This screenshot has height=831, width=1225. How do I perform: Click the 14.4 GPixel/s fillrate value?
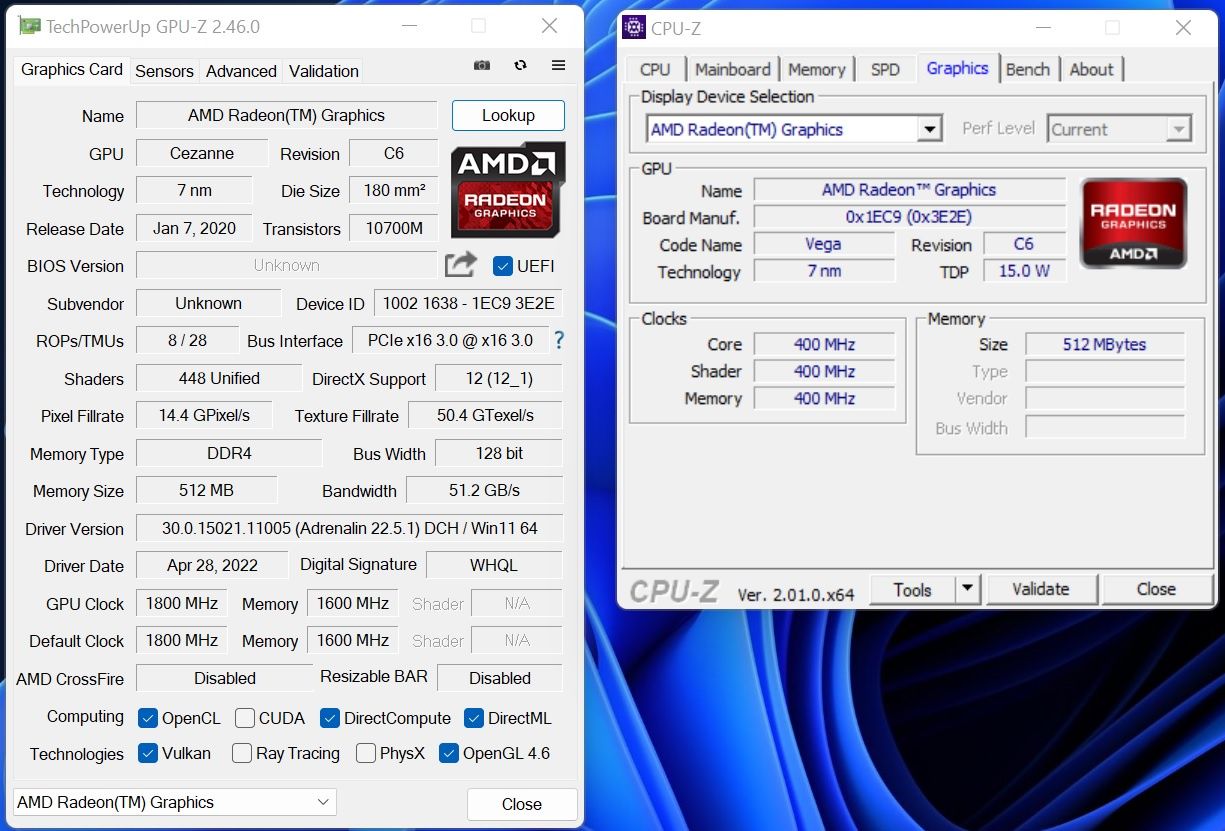pyautogui.click(x=204, y=415)
